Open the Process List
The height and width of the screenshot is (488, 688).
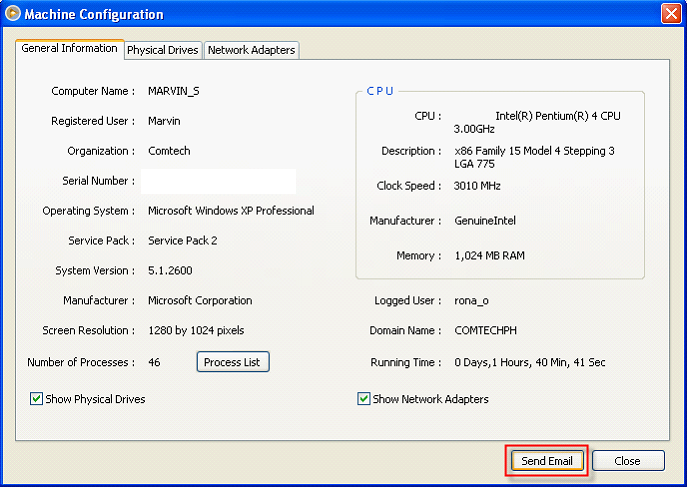(233, 362)
